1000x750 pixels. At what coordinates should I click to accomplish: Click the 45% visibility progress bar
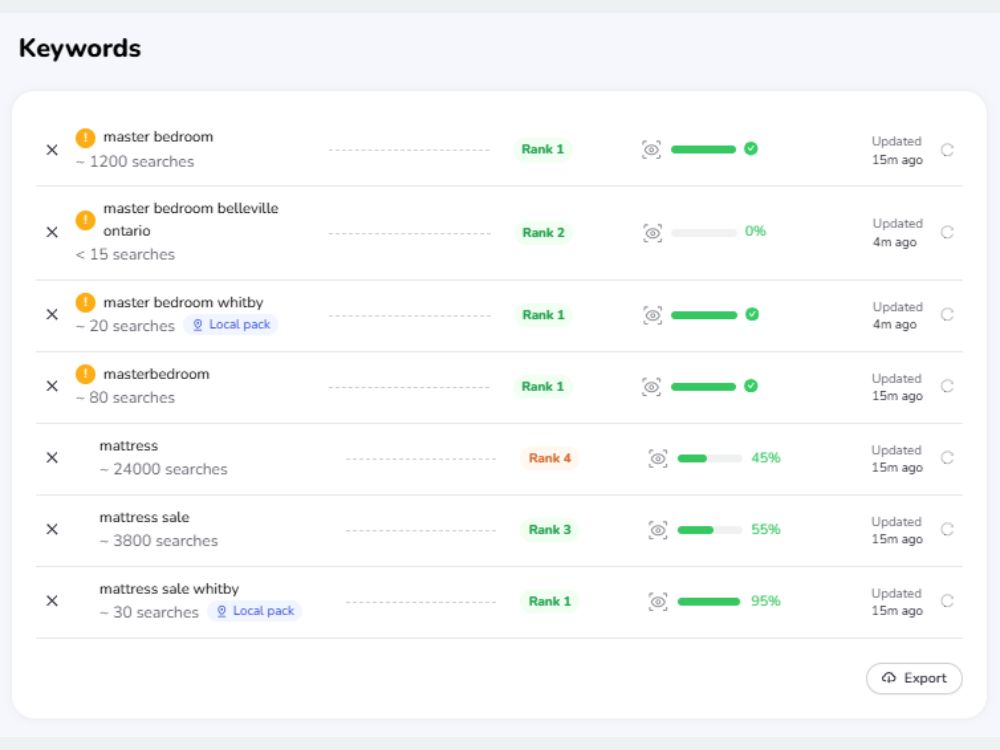pyautogui.click(x=709, y=458)
